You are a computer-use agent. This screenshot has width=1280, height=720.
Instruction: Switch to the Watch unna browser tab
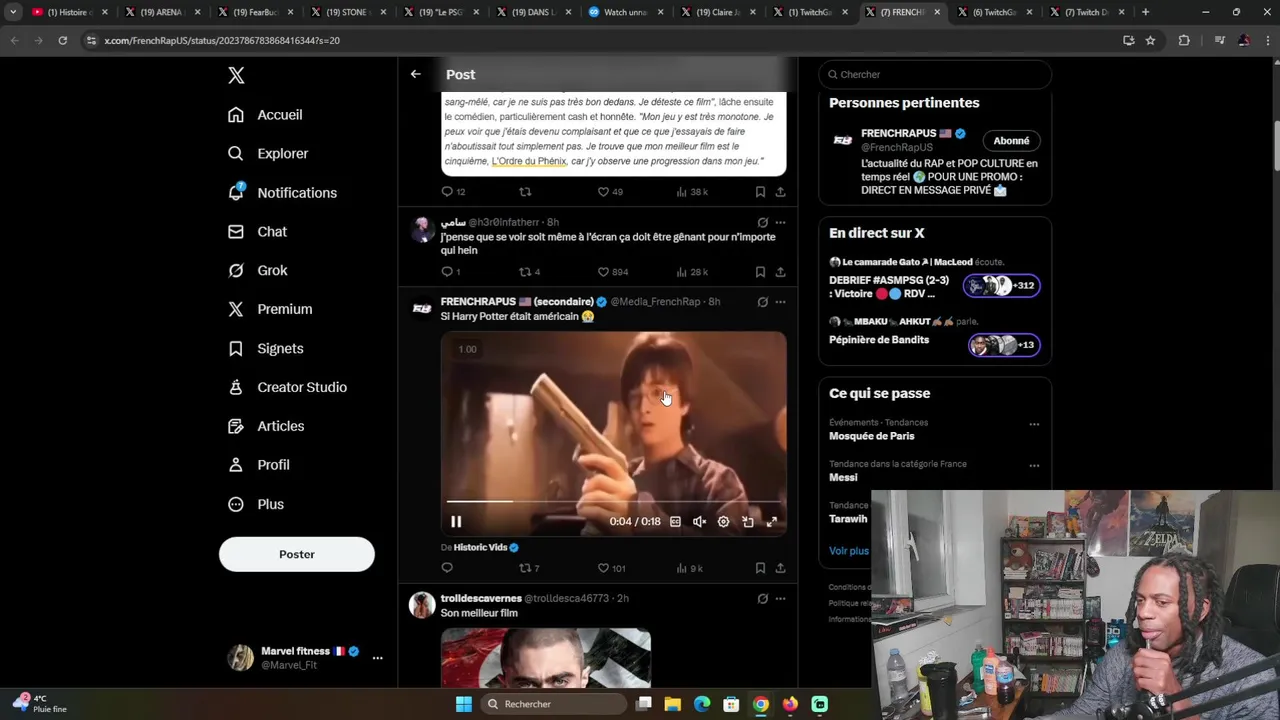coord(625,12)
